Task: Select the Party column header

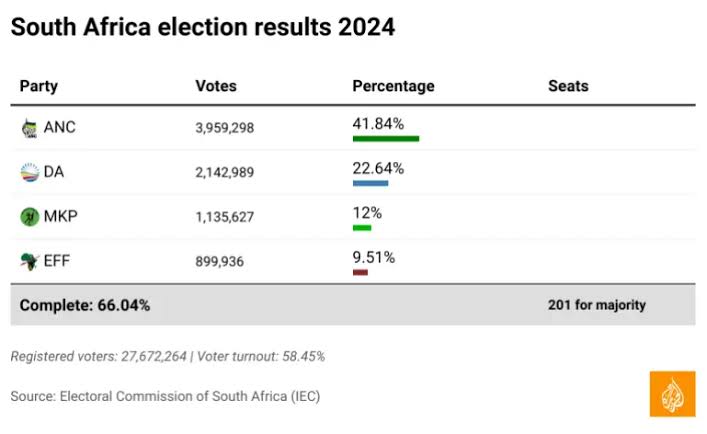Action: tap(39, 86)
